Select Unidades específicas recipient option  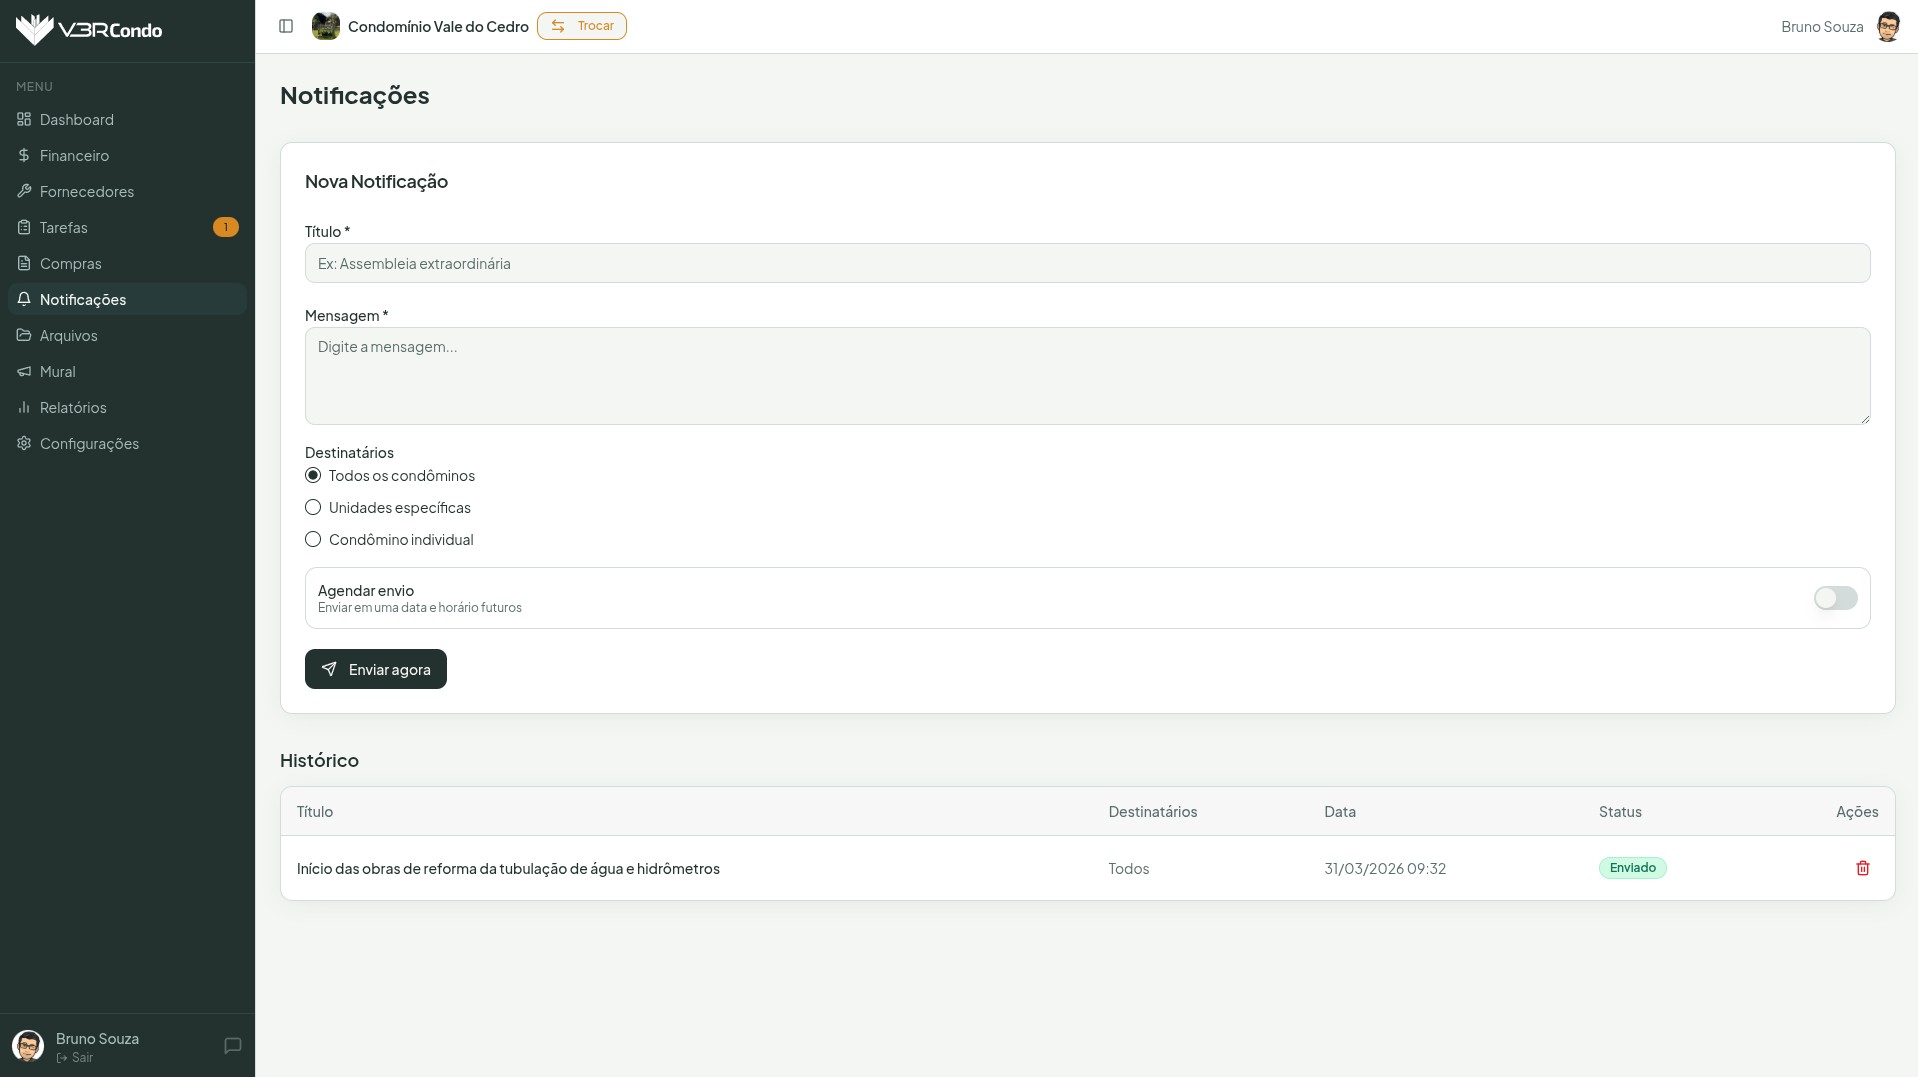313,508
